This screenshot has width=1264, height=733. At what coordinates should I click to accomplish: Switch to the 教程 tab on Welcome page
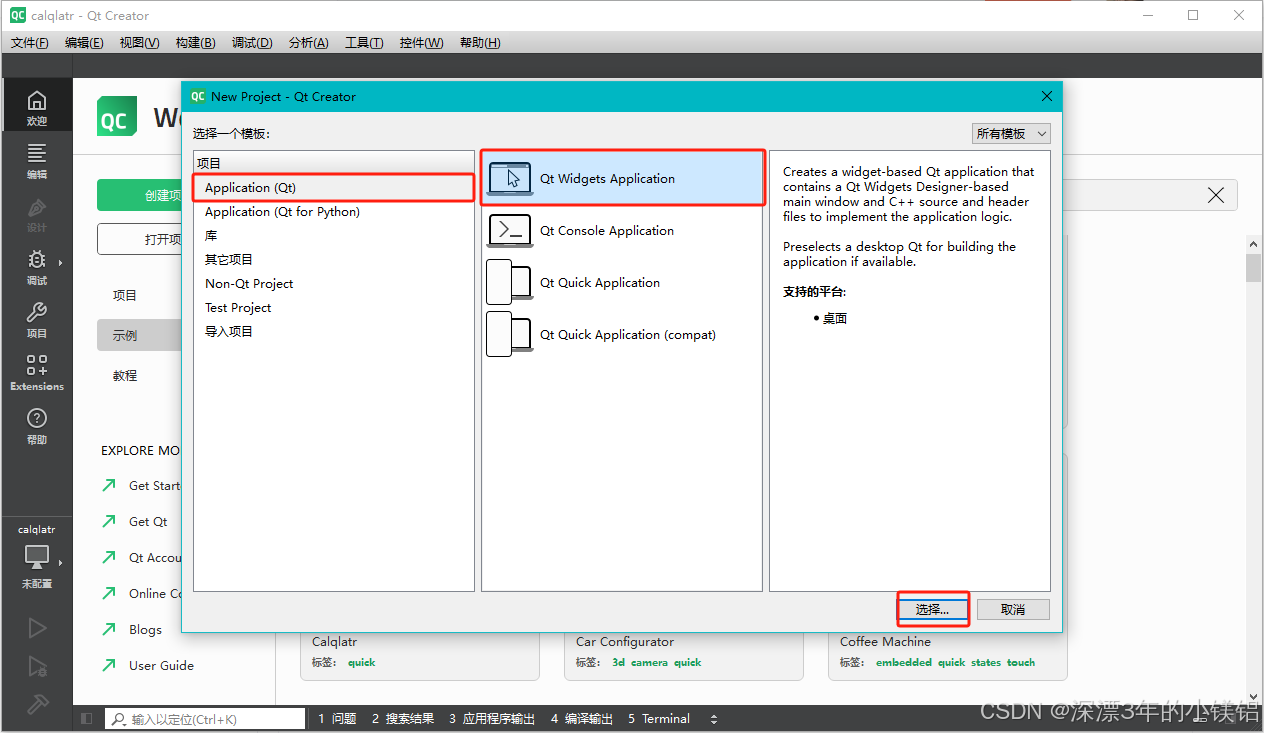139,375
